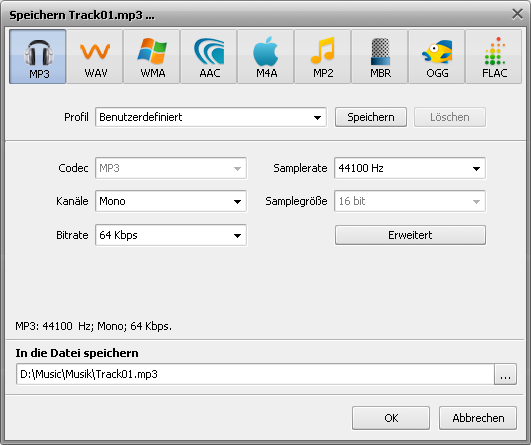This screenshot has height=445, width=531.
Task: Click the 'In die Datei speichern' heading
Action: click(77, 353)
